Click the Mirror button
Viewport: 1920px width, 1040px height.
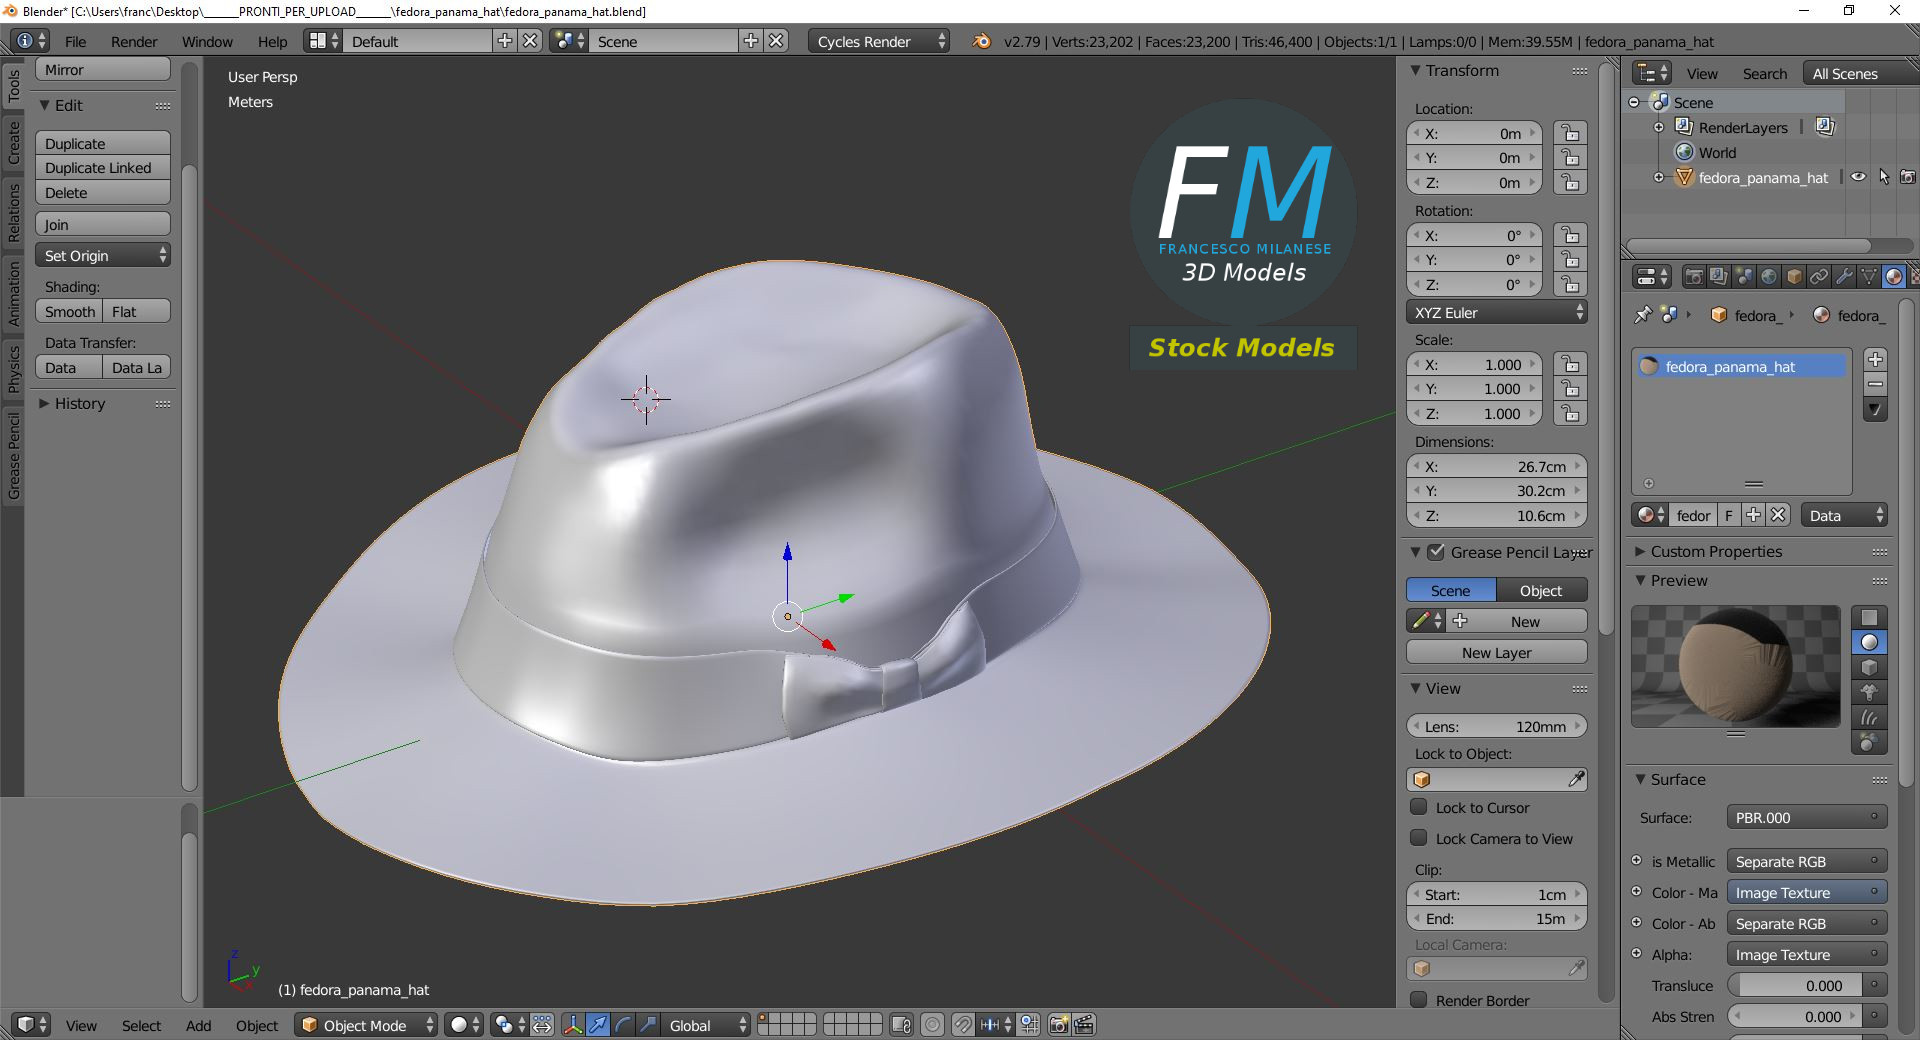point(103,69)
